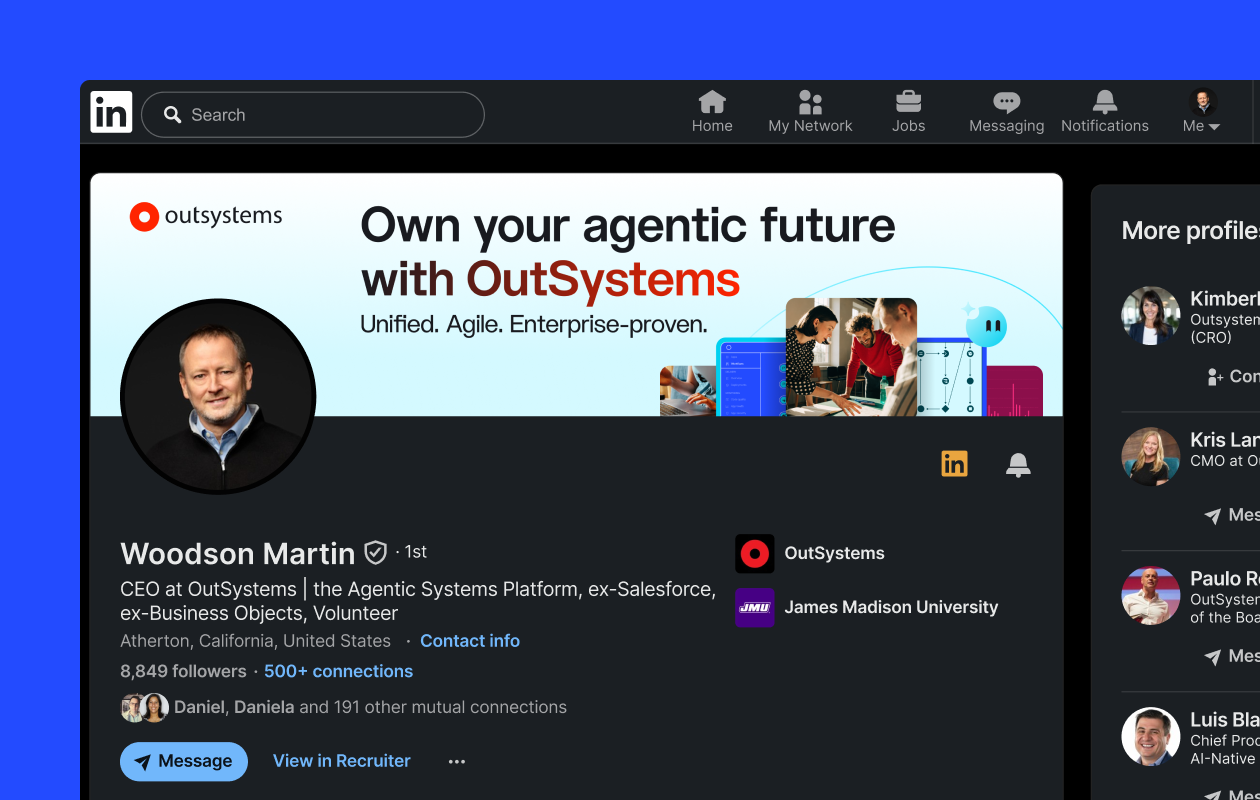Image resolution: width=1260 pixels, height=800 pixels.
Task: Open the three-dots More actions menu
Action: click(x=457, y=761)
